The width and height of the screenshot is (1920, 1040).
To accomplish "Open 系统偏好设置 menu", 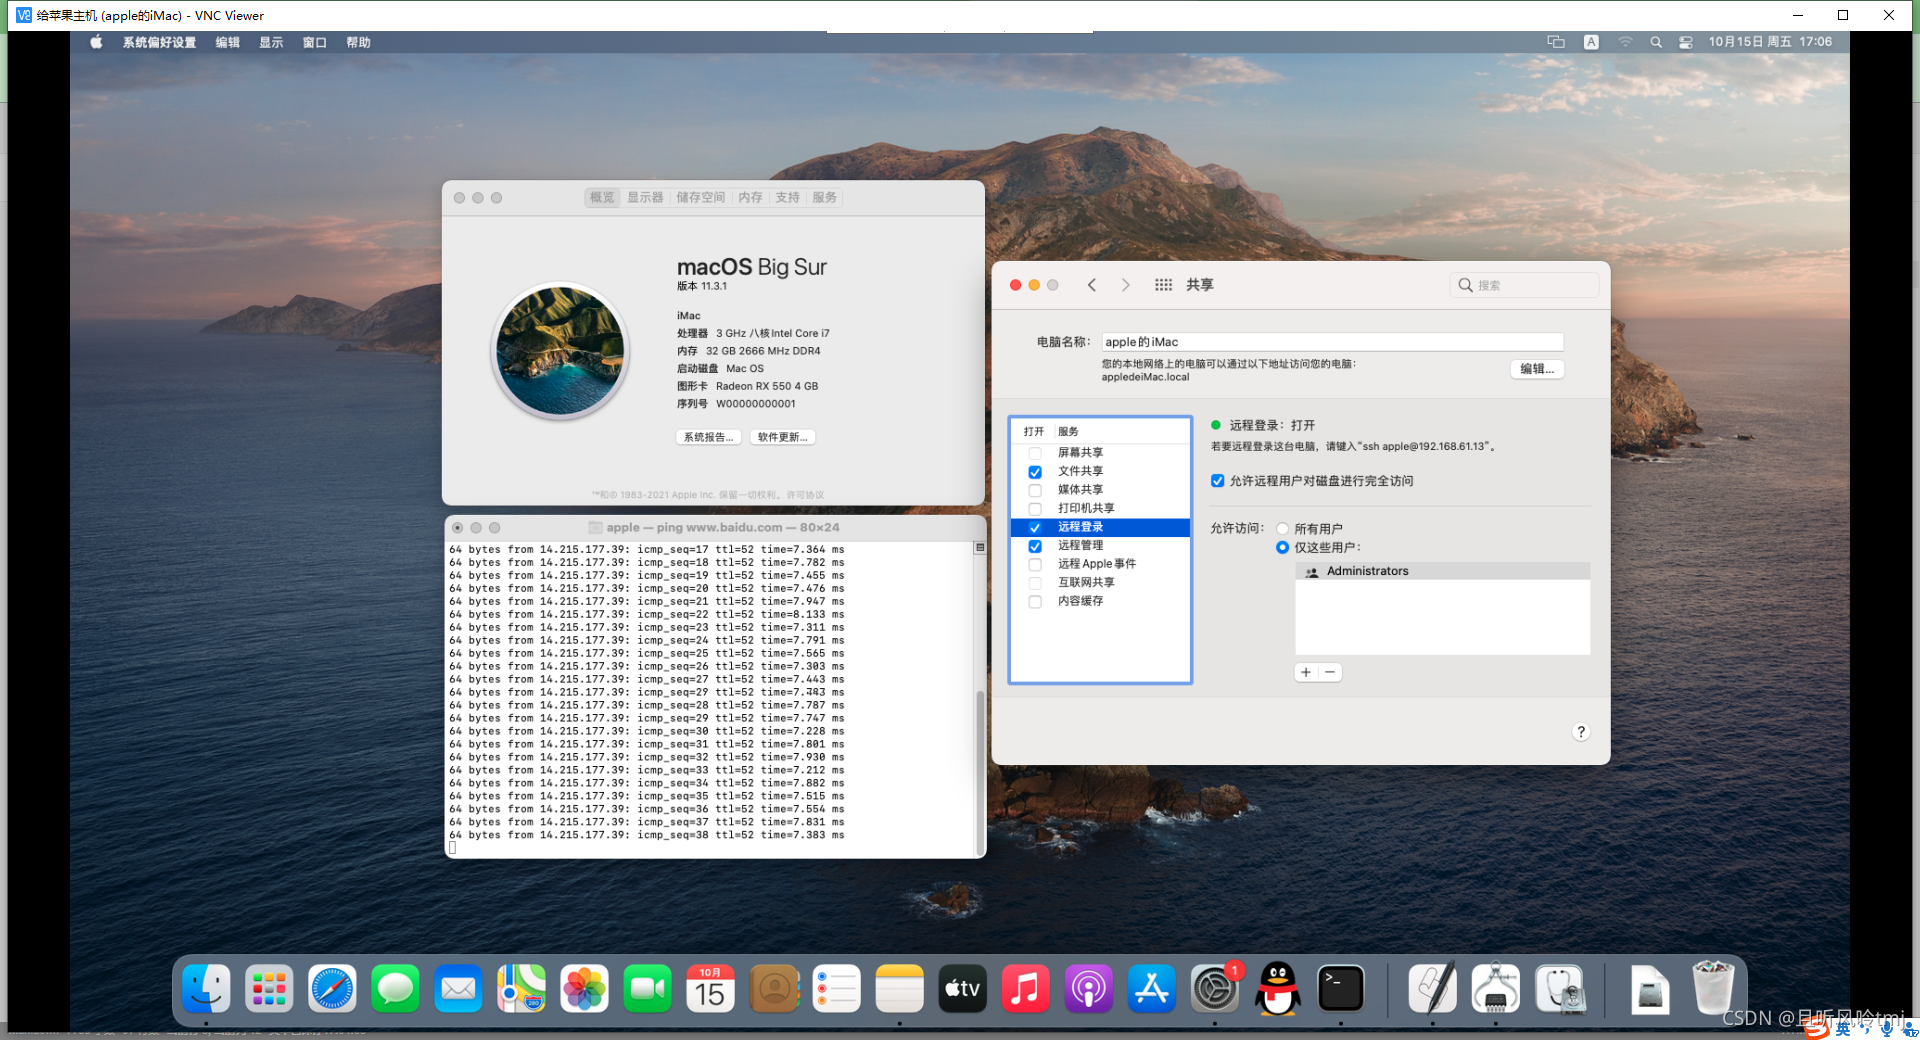I will (x=159, y=42).
